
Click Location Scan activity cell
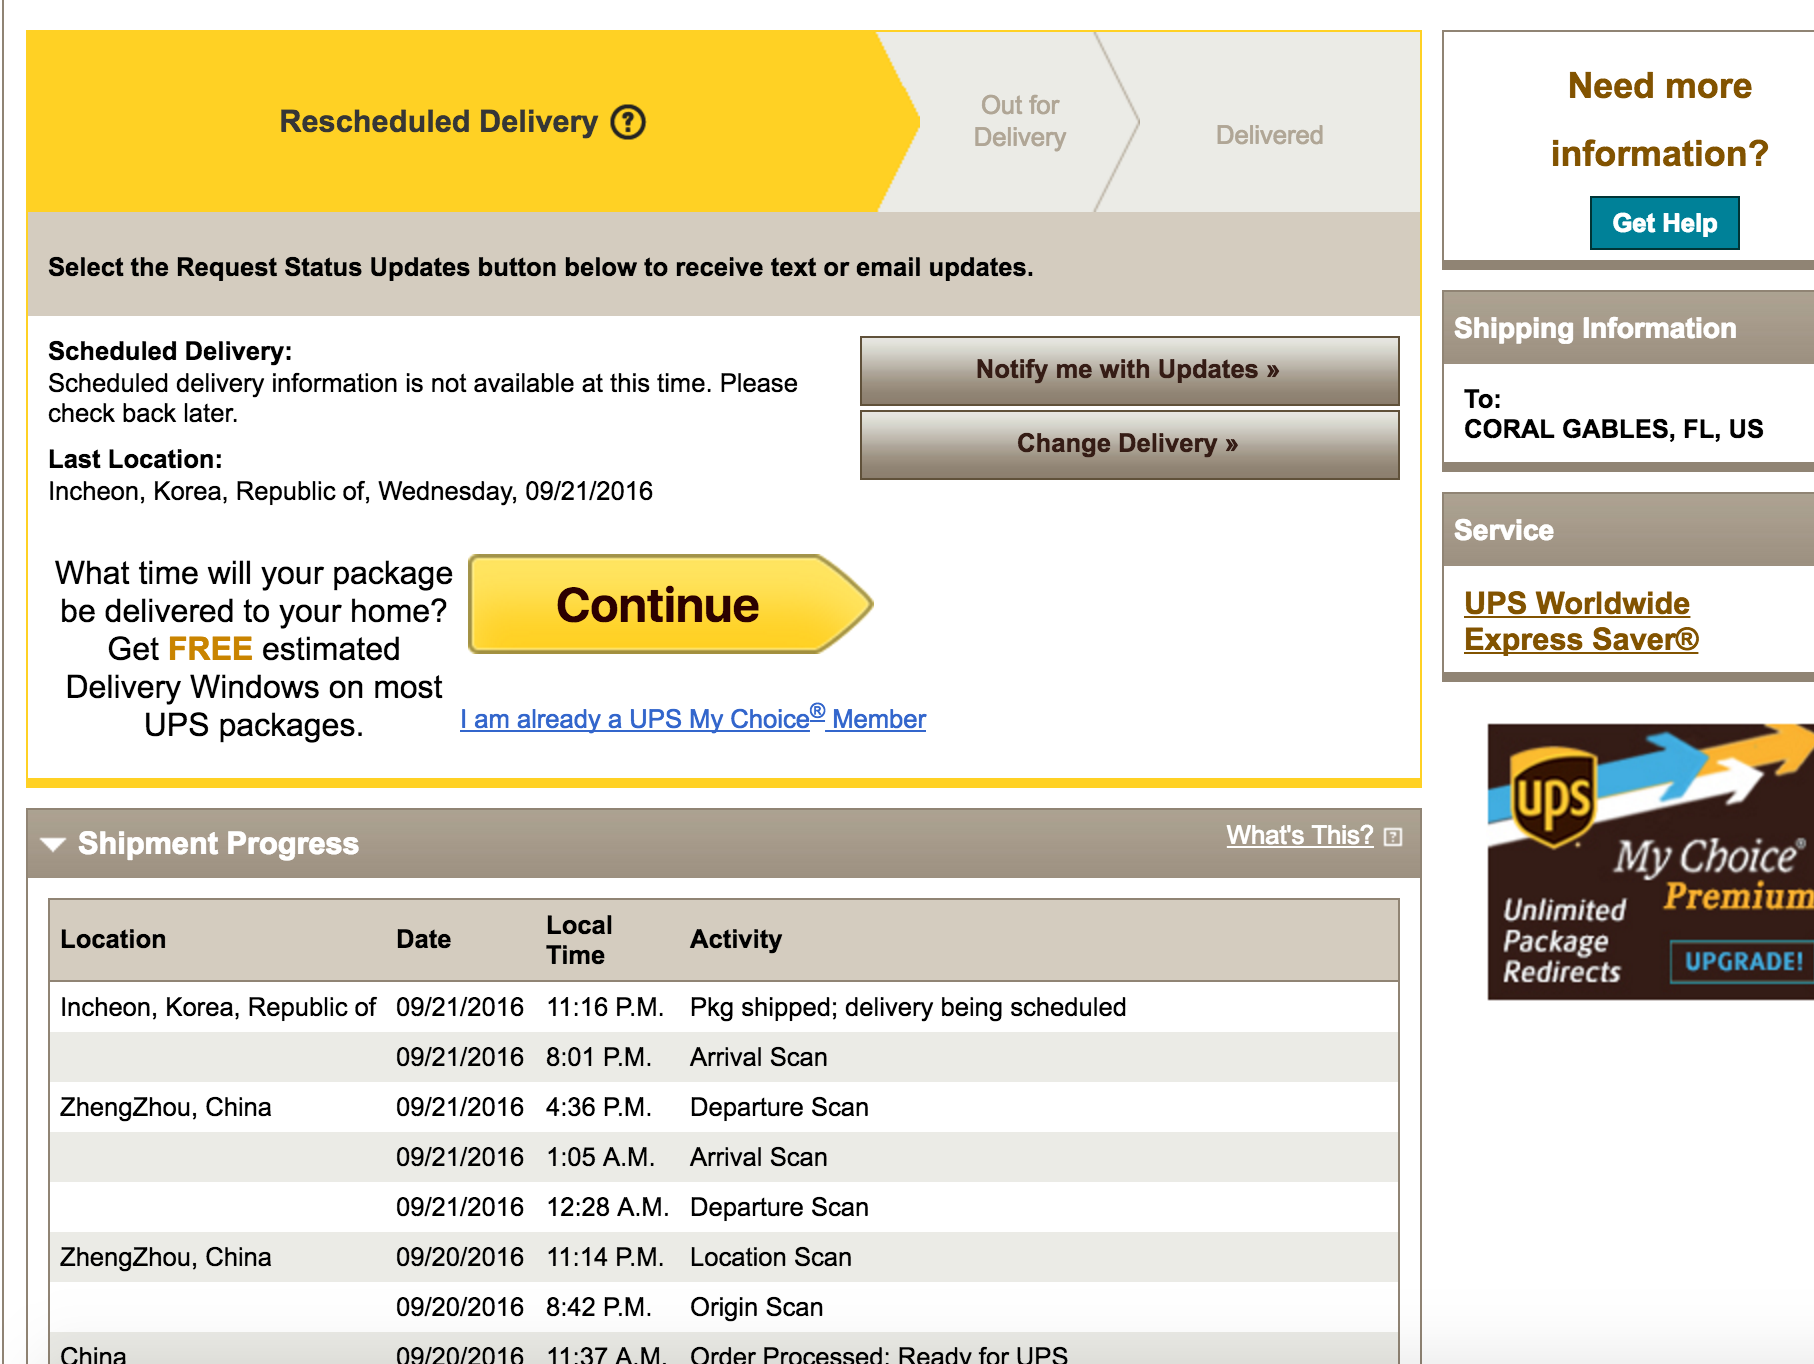[x=771, y=1257]
